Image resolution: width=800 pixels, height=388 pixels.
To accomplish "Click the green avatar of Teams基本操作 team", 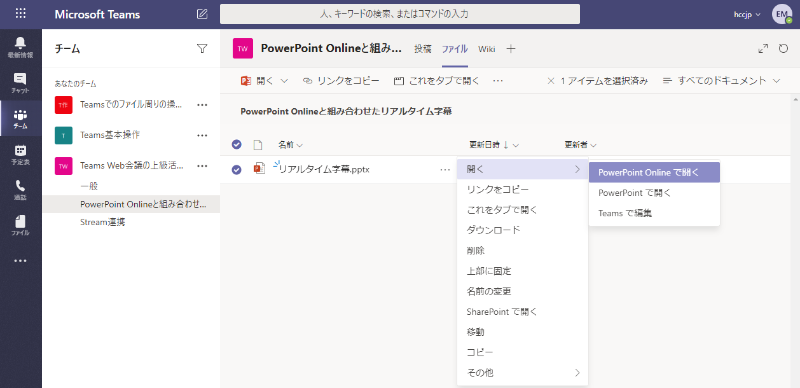I will coord(63,135).
